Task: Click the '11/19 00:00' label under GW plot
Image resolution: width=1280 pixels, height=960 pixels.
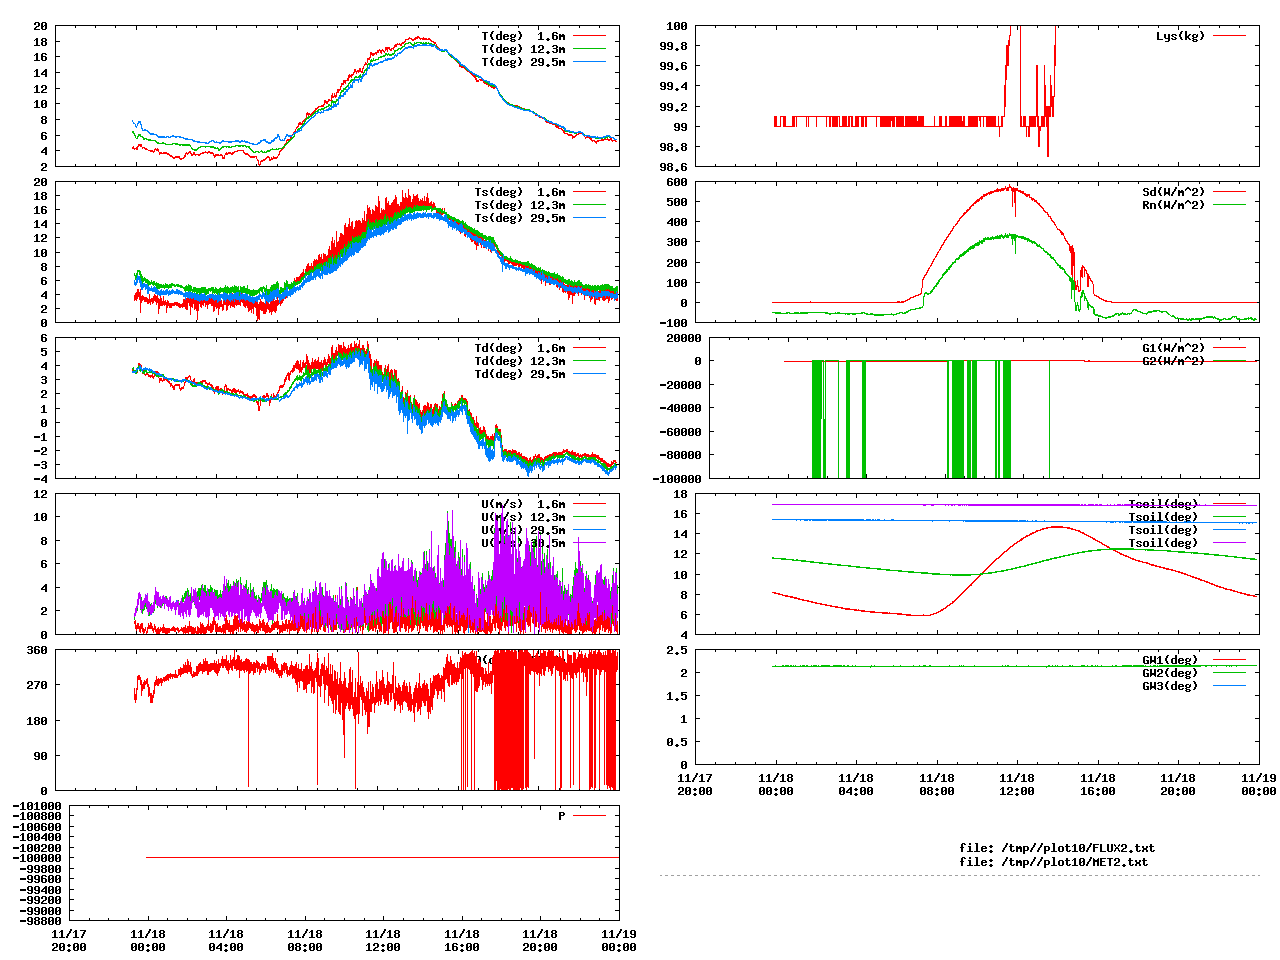Action: coord(1258,784)
